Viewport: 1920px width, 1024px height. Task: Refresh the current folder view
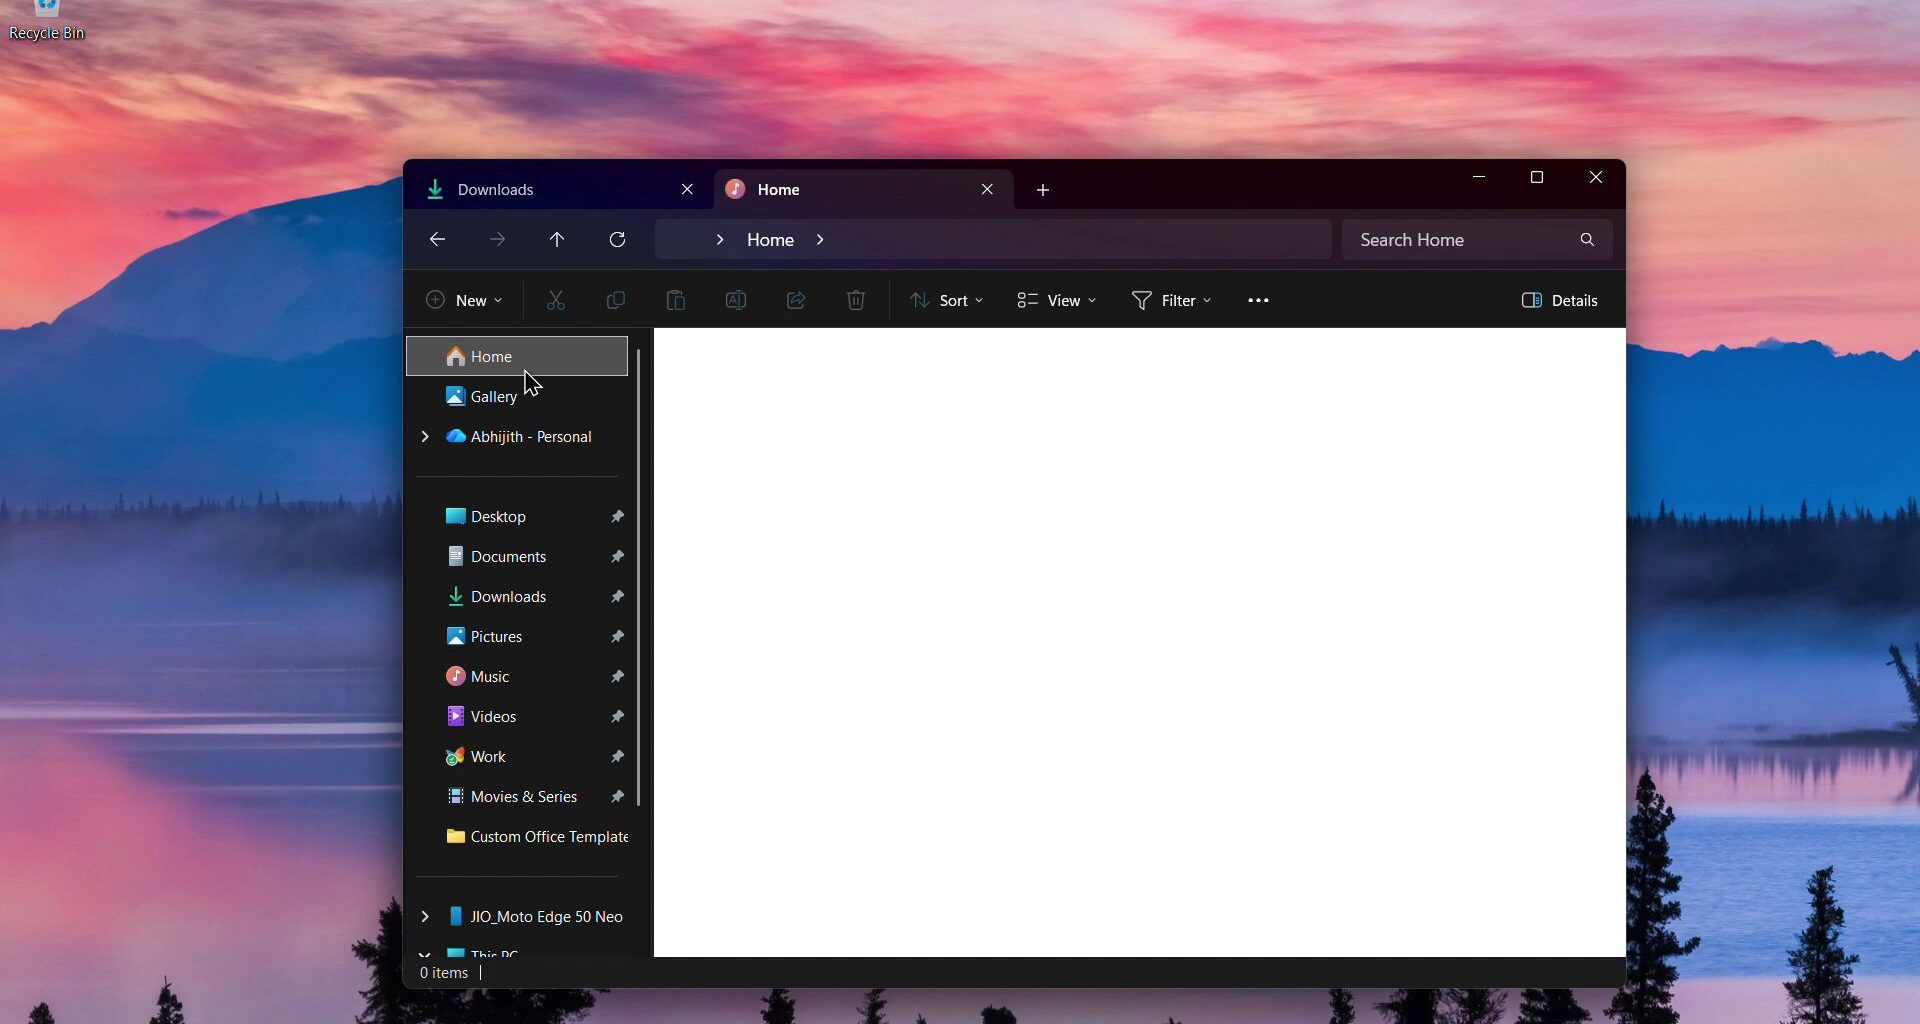pyautogui.click(x=618, y=239)
